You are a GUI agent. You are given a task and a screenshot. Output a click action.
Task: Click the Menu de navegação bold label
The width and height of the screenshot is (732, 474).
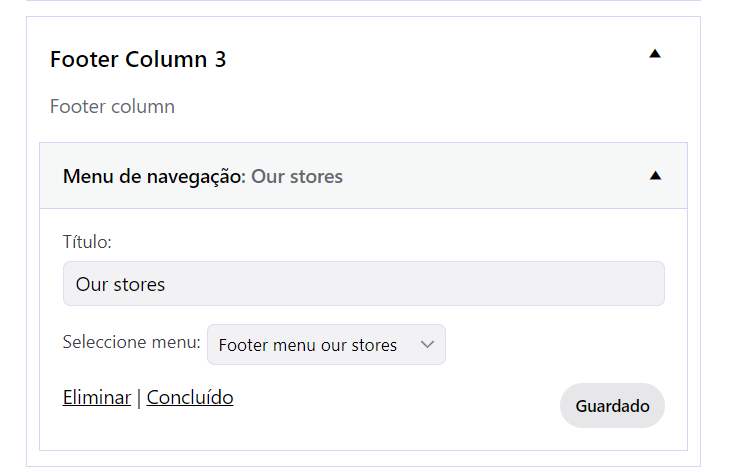pyautogui.click(x=154, y=177)
